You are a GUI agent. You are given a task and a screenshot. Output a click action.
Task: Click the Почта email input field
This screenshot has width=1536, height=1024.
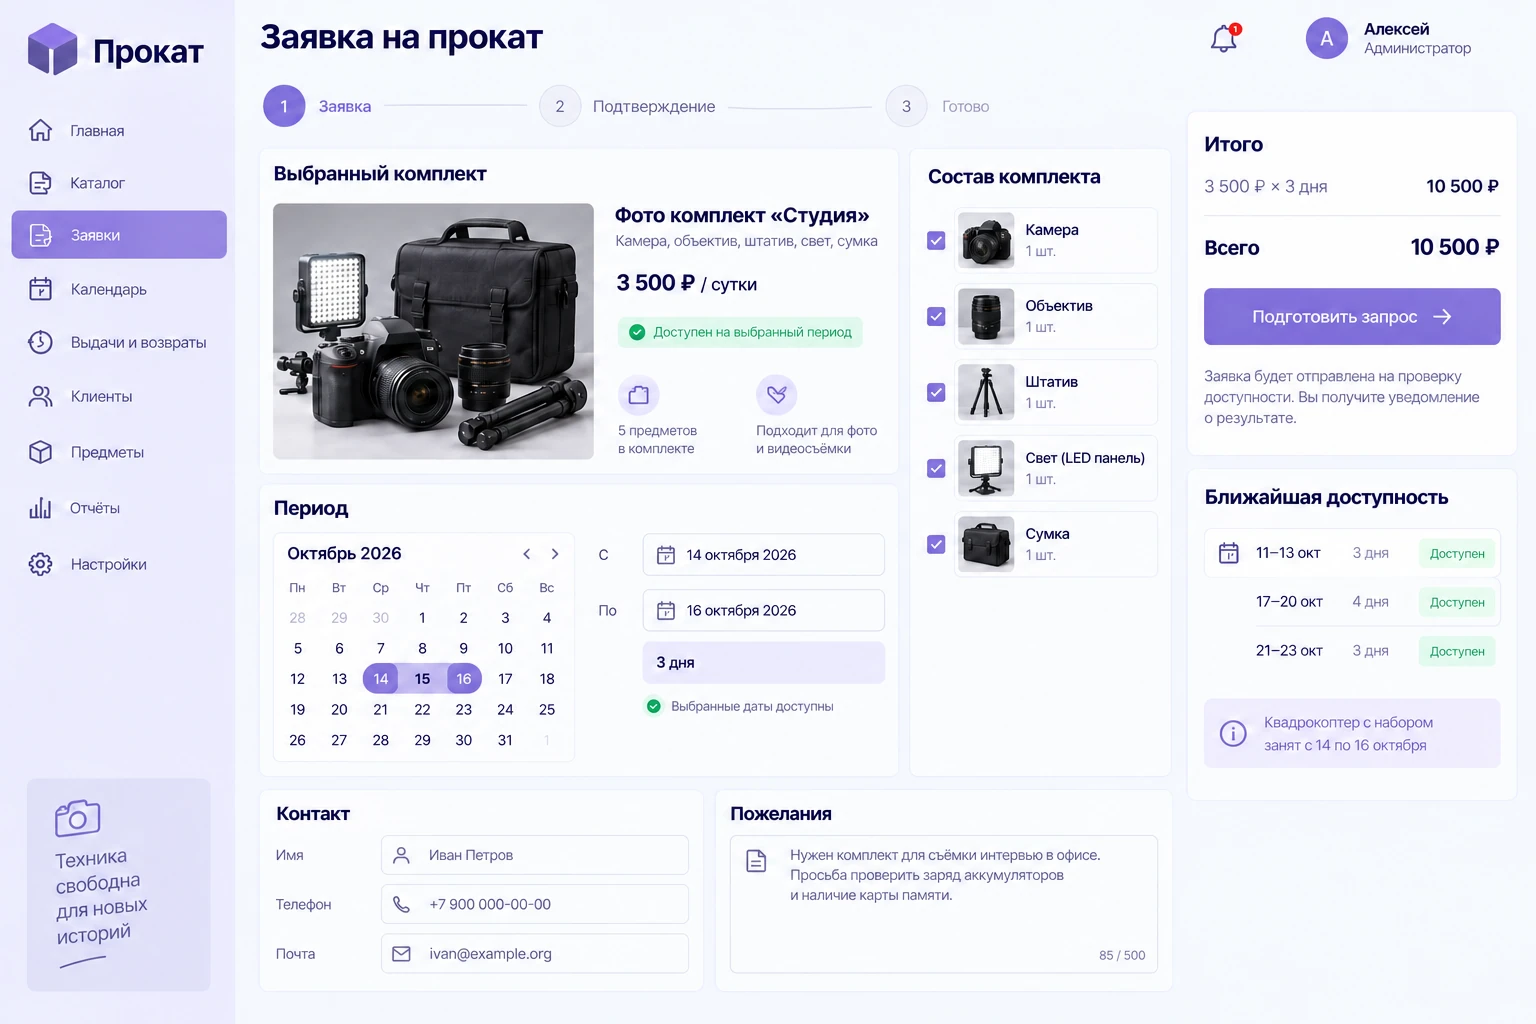pyautogui.click(x=535, y=954)
